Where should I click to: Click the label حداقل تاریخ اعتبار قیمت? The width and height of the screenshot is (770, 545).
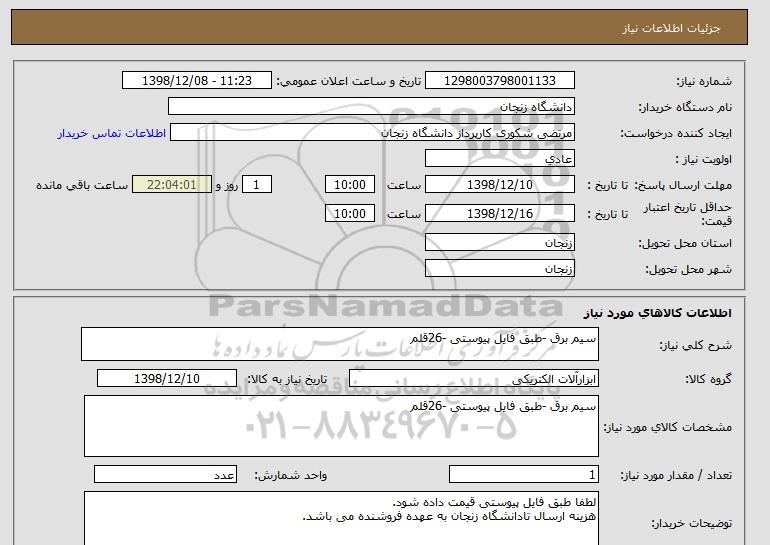688,214
